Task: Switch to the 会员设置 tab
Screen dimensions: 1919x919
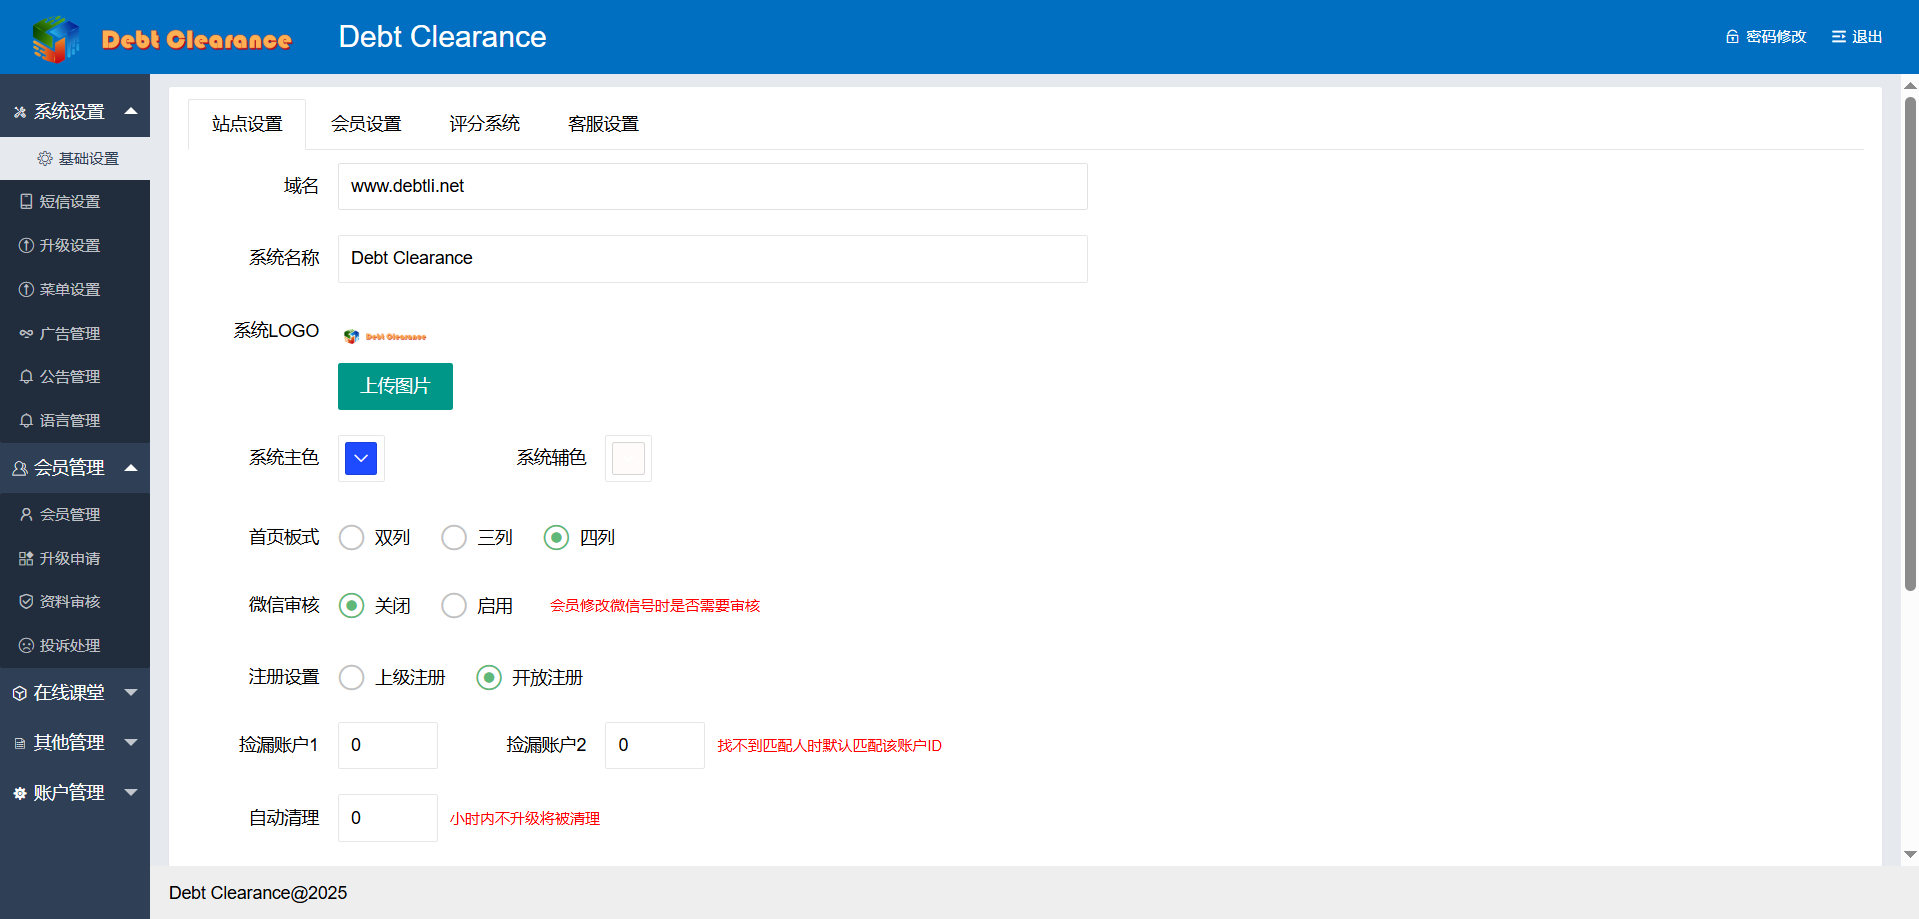Action: click(x=366, y=124)
